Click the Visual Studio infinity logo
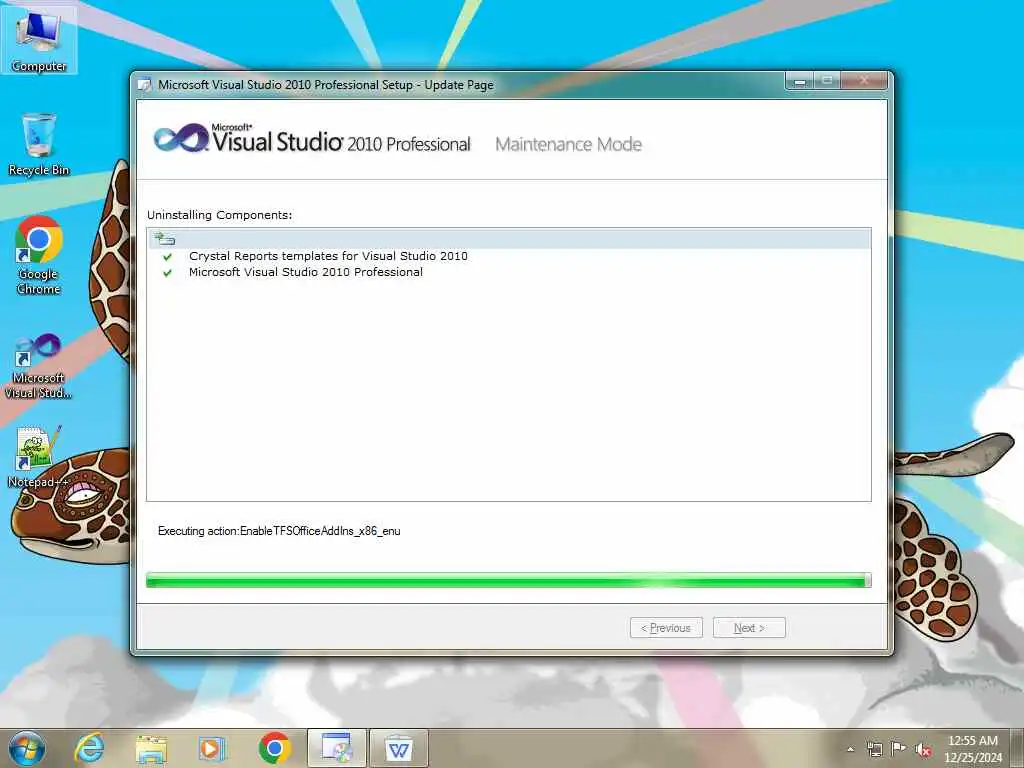1024x768 pixels. click(181, 138)
